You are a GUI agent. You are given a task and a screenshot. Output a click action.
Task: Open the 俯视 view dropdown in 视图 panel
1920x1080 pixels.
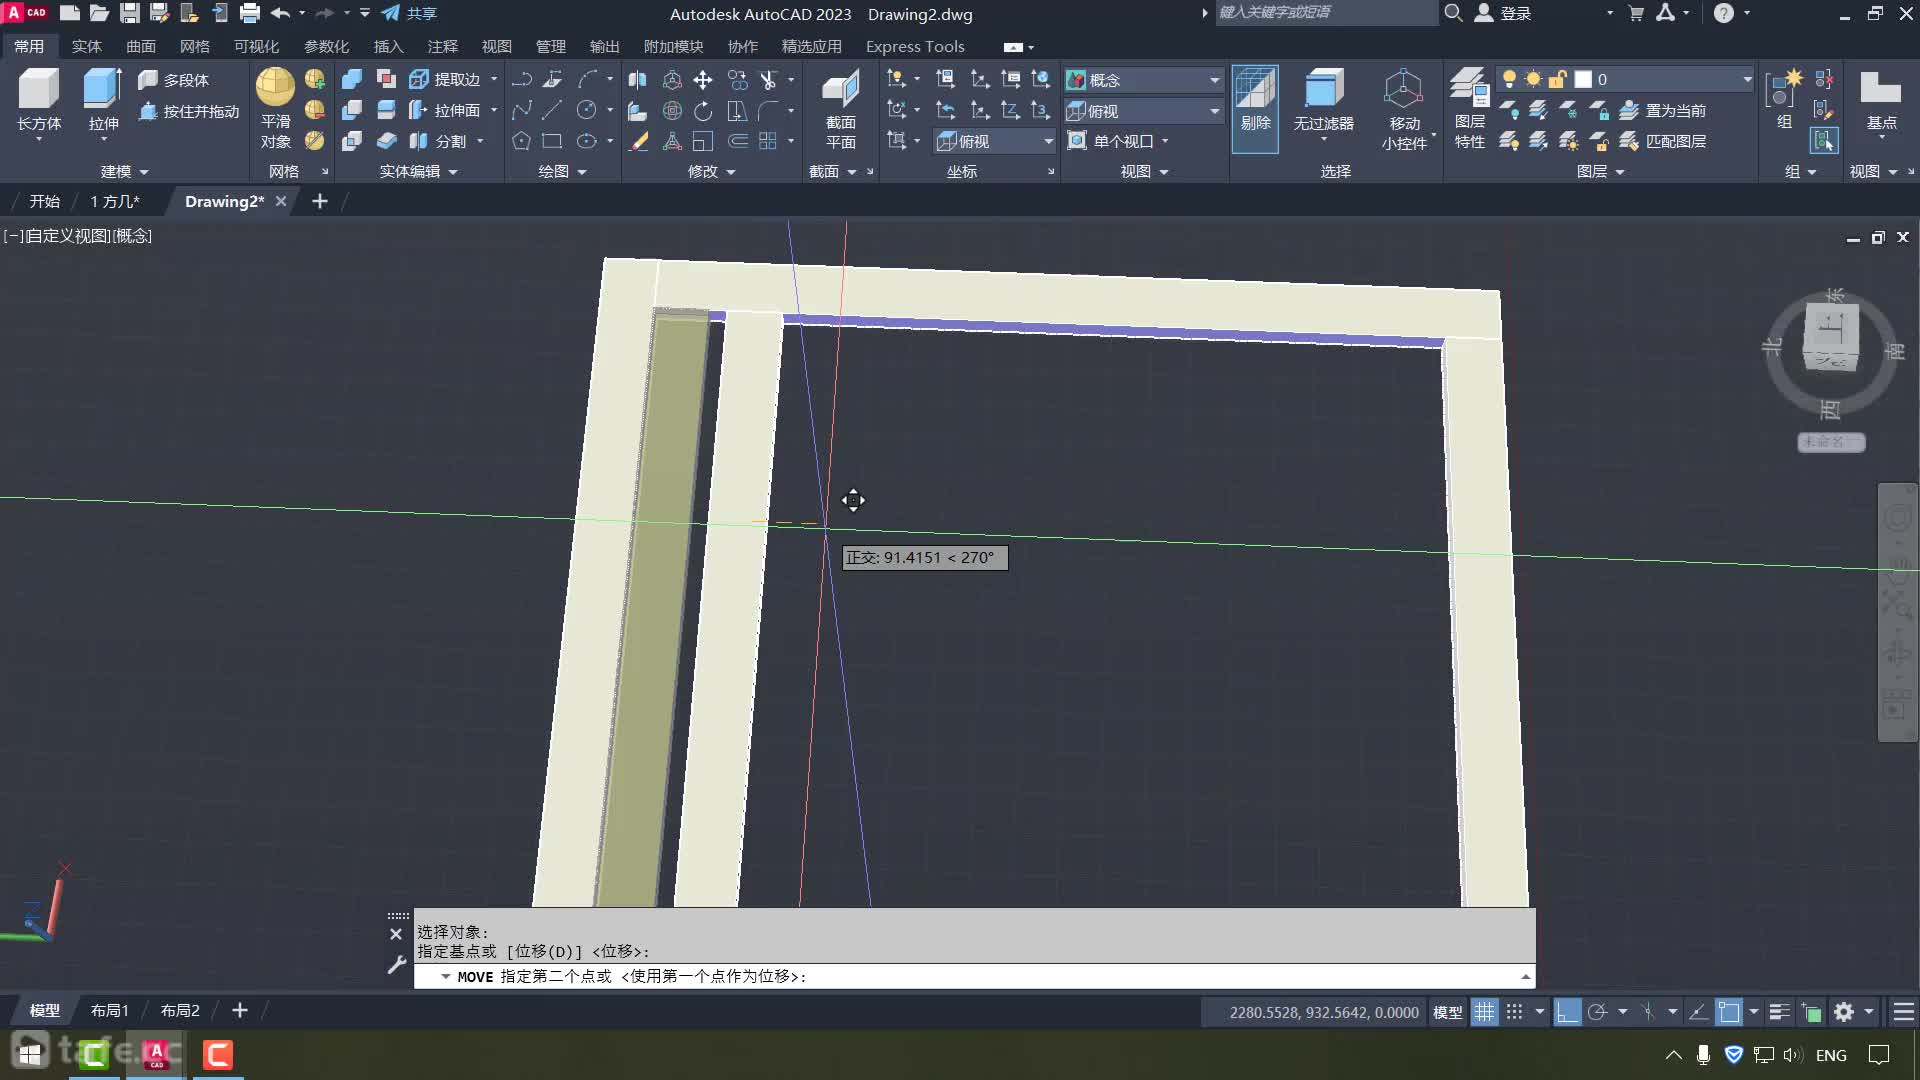(x=1144, y=111)
